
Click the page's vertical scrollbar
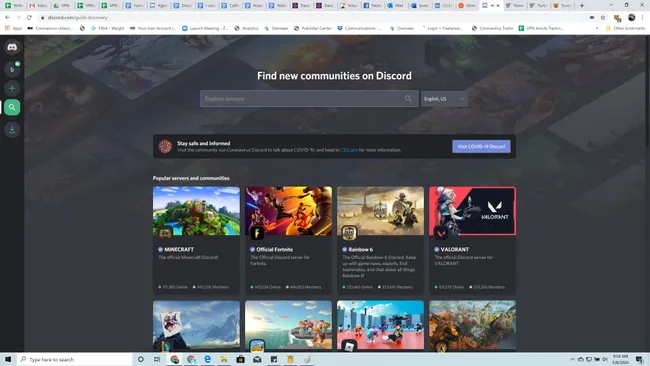pyautogui.click(x=648, y=91)
